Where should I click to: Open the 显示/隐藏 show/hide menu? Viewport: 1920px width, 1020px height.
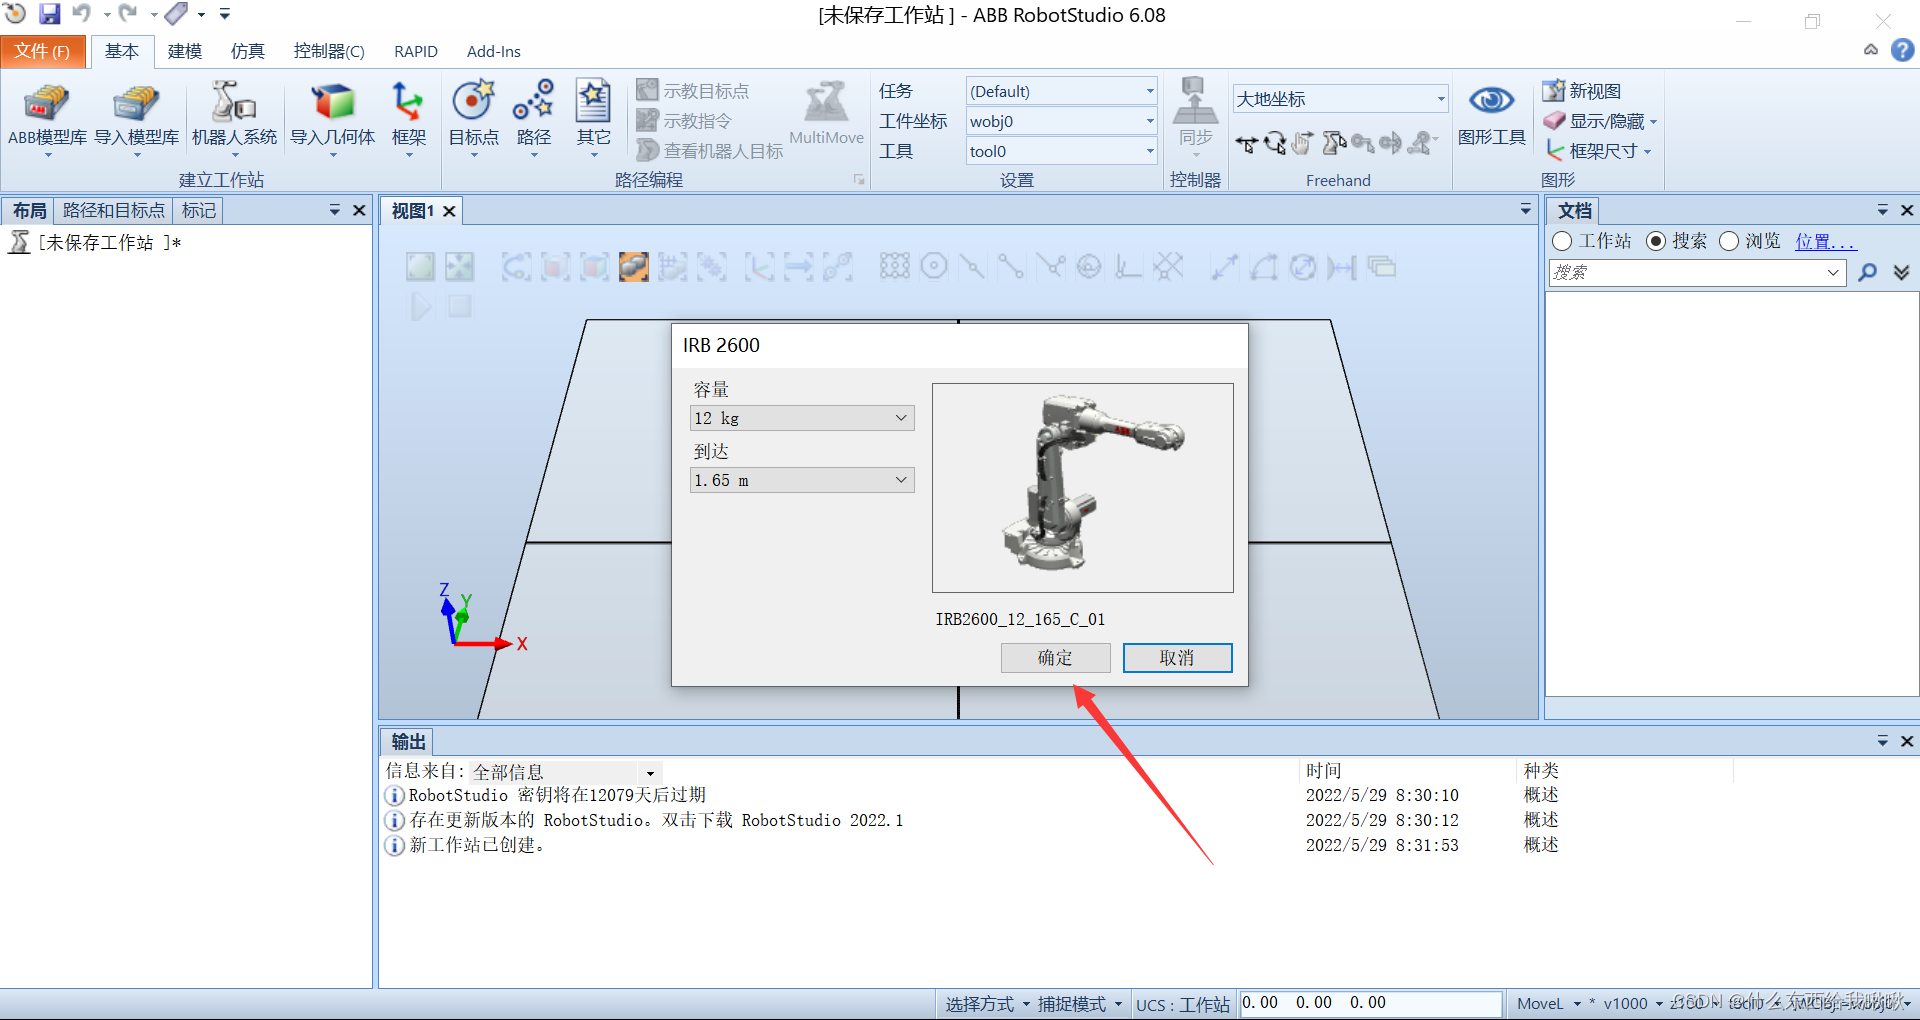(1600, 121)
